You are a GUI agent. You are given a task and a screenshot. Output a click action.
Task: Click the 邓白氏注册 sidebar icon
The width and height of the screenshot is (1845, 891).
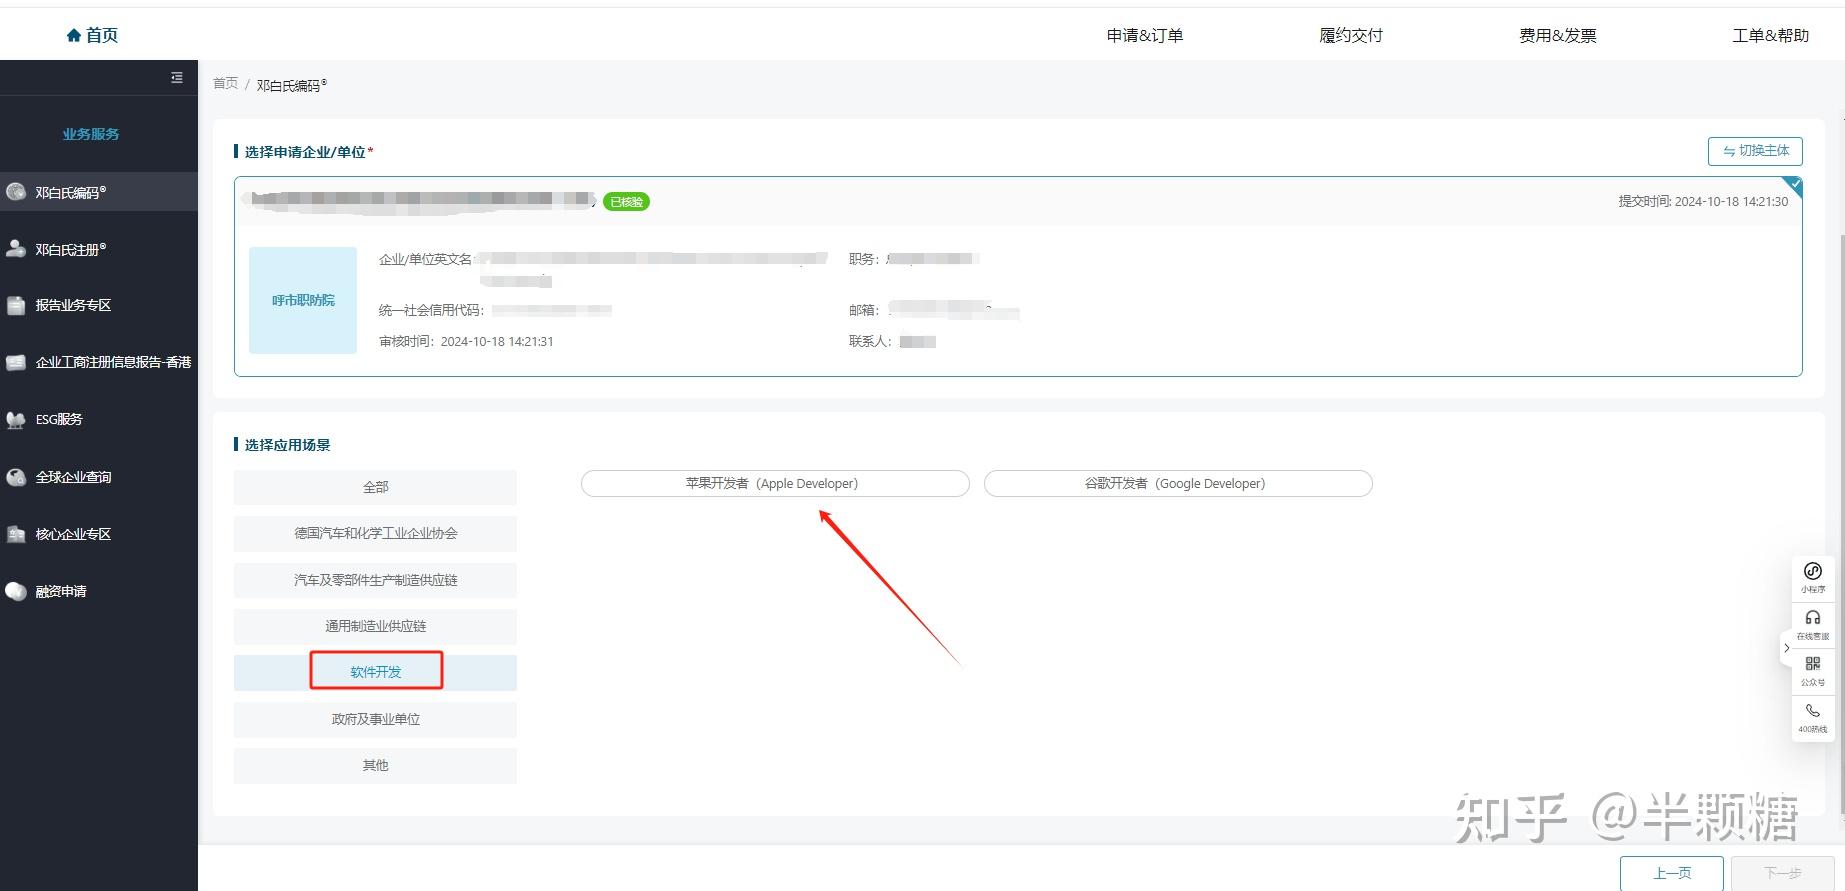click(x=16, y=249)
